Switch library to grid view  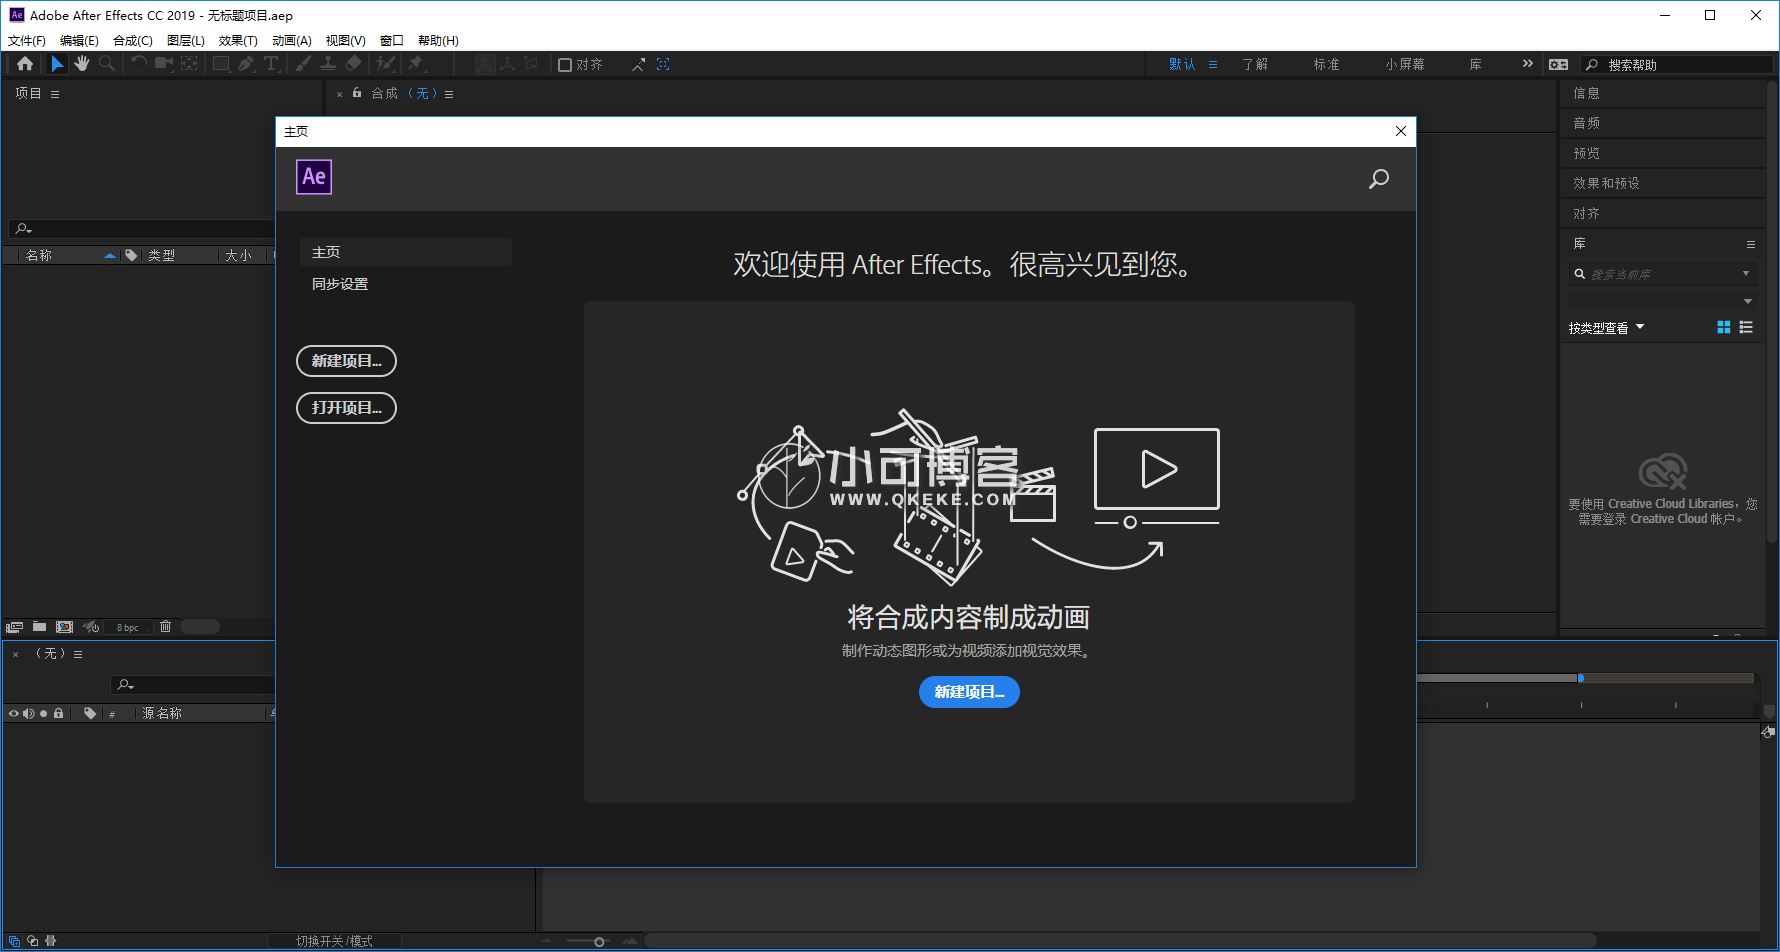1724,327
